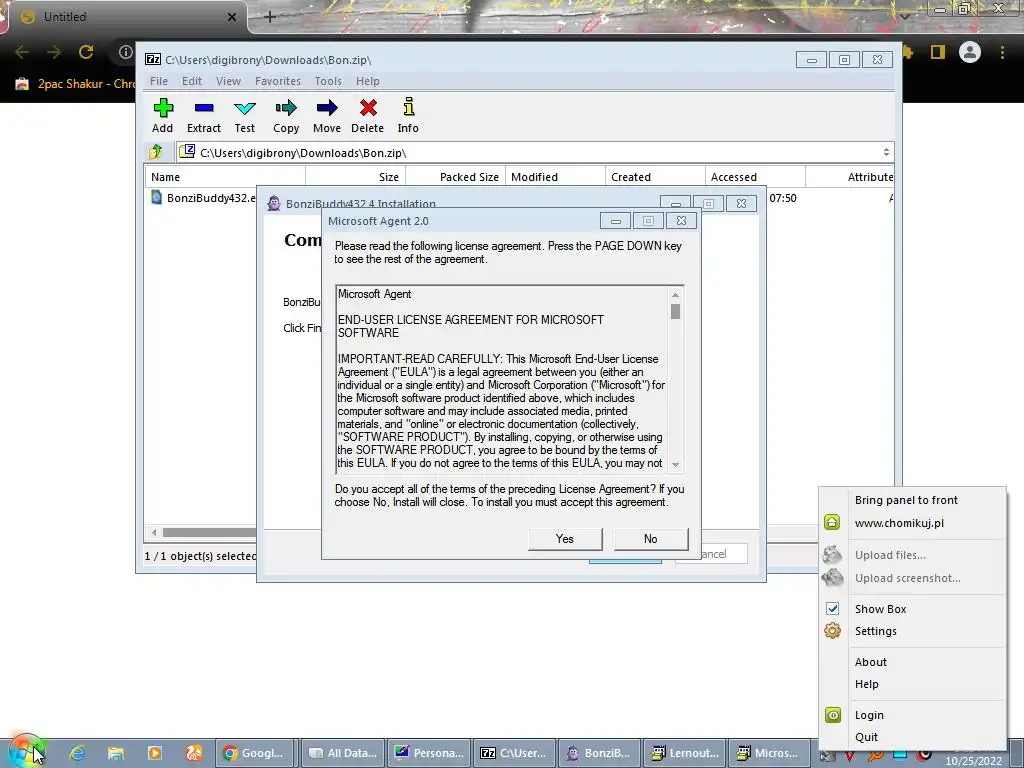Decline the license with No button

coord(650,539)
